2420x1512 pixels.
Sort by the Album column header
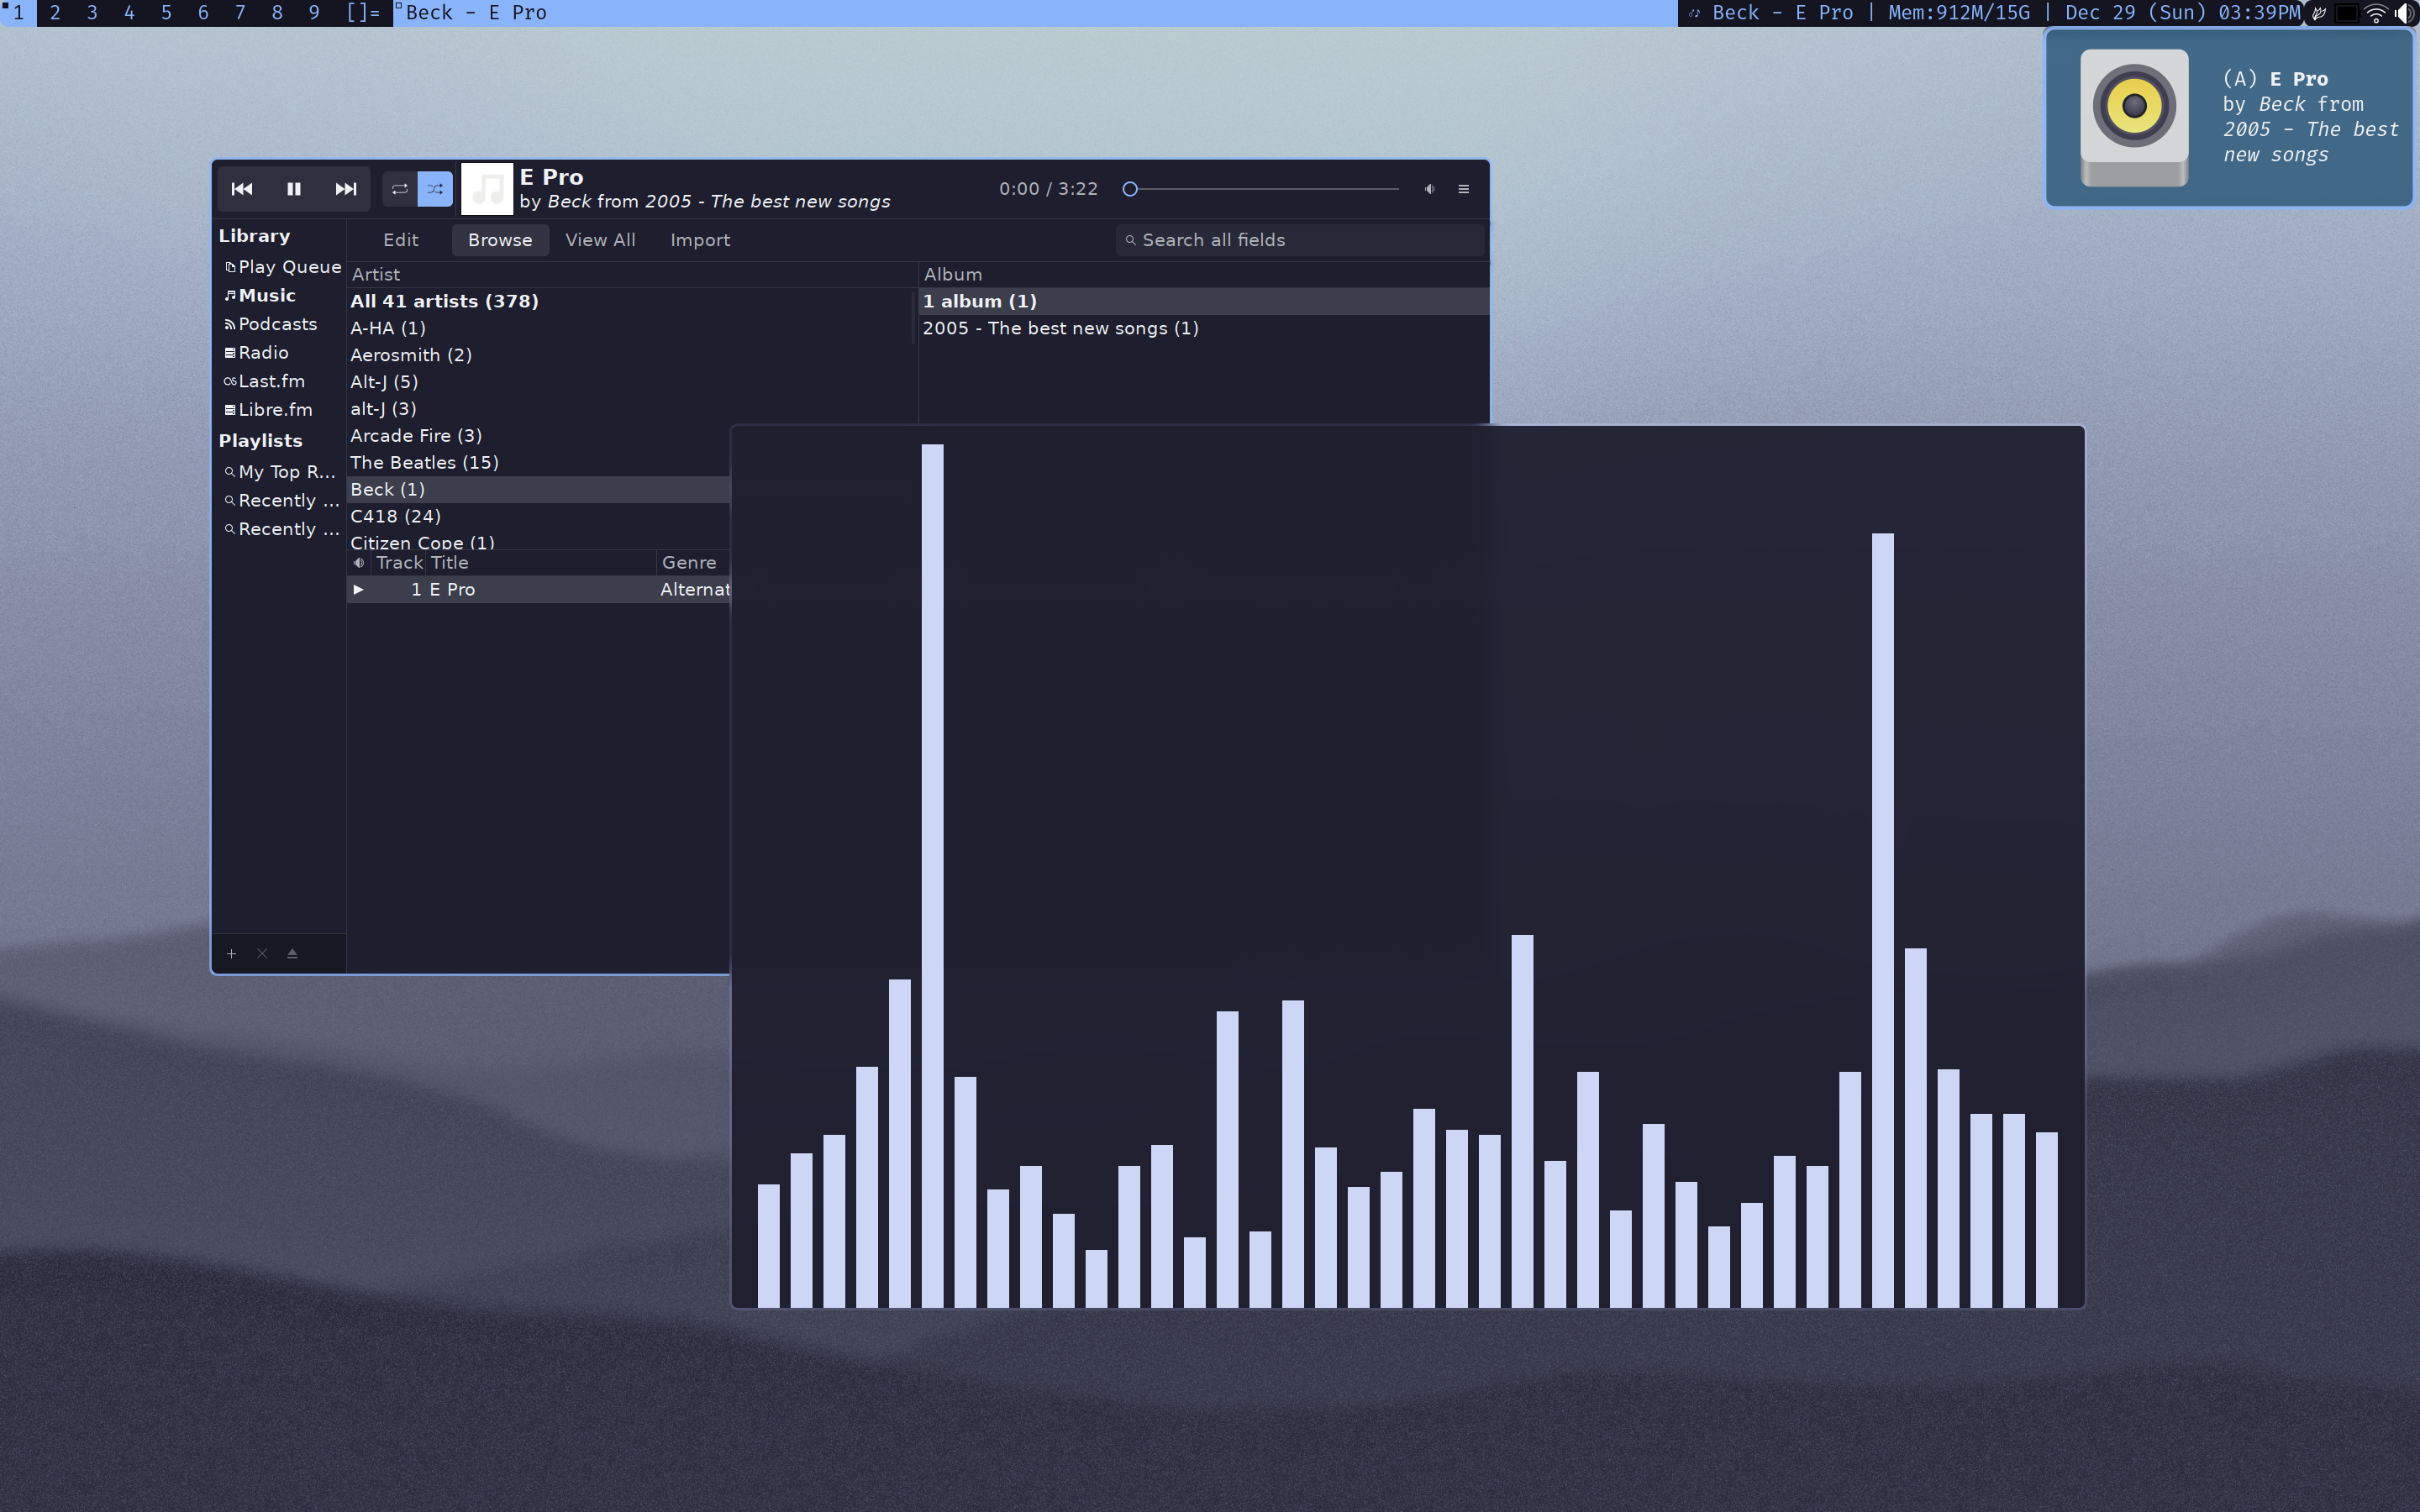click(1204, 274)
